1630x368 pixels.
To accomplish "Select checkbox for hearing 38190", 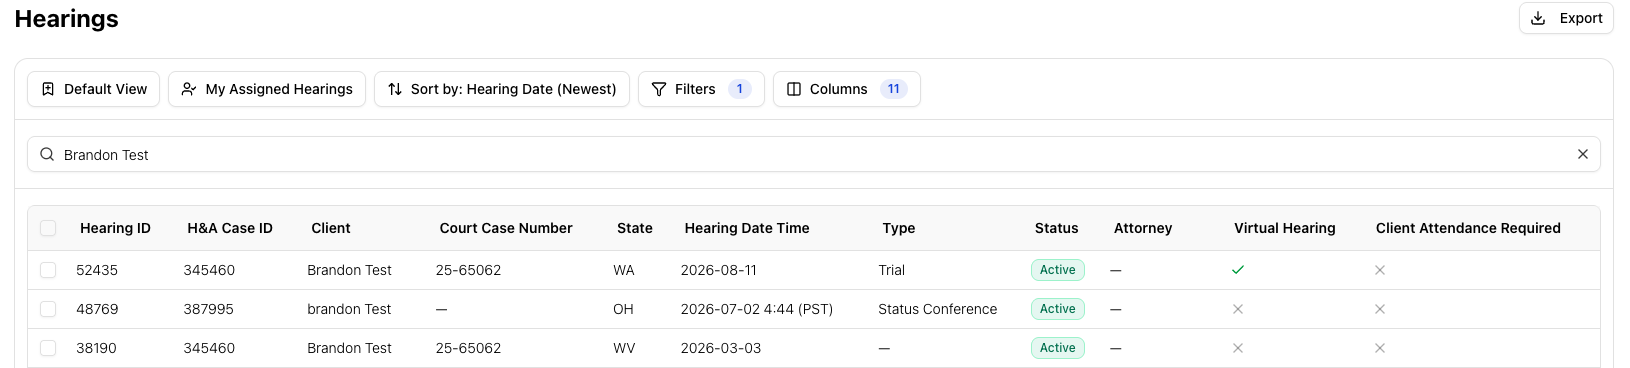I will point(48,348).
